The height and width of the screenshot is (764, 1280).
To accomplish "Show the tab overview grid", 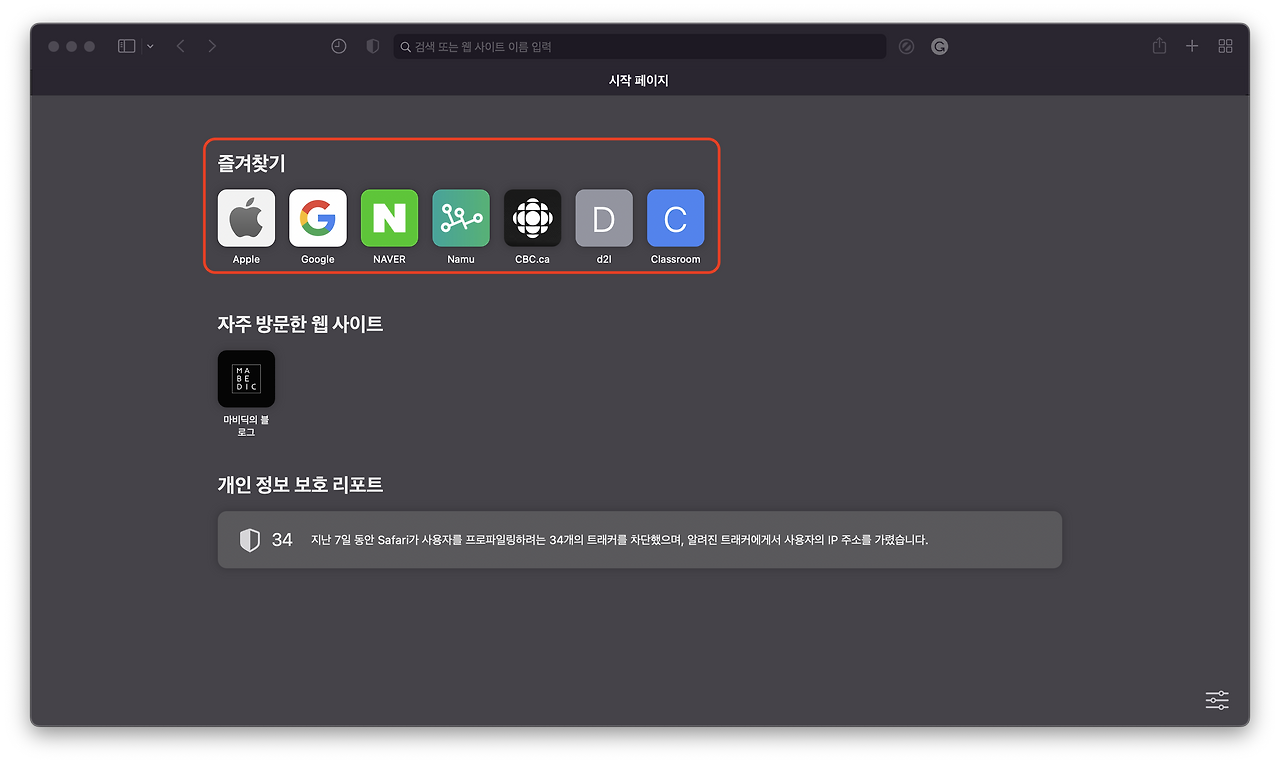I will coord(1225,46).
